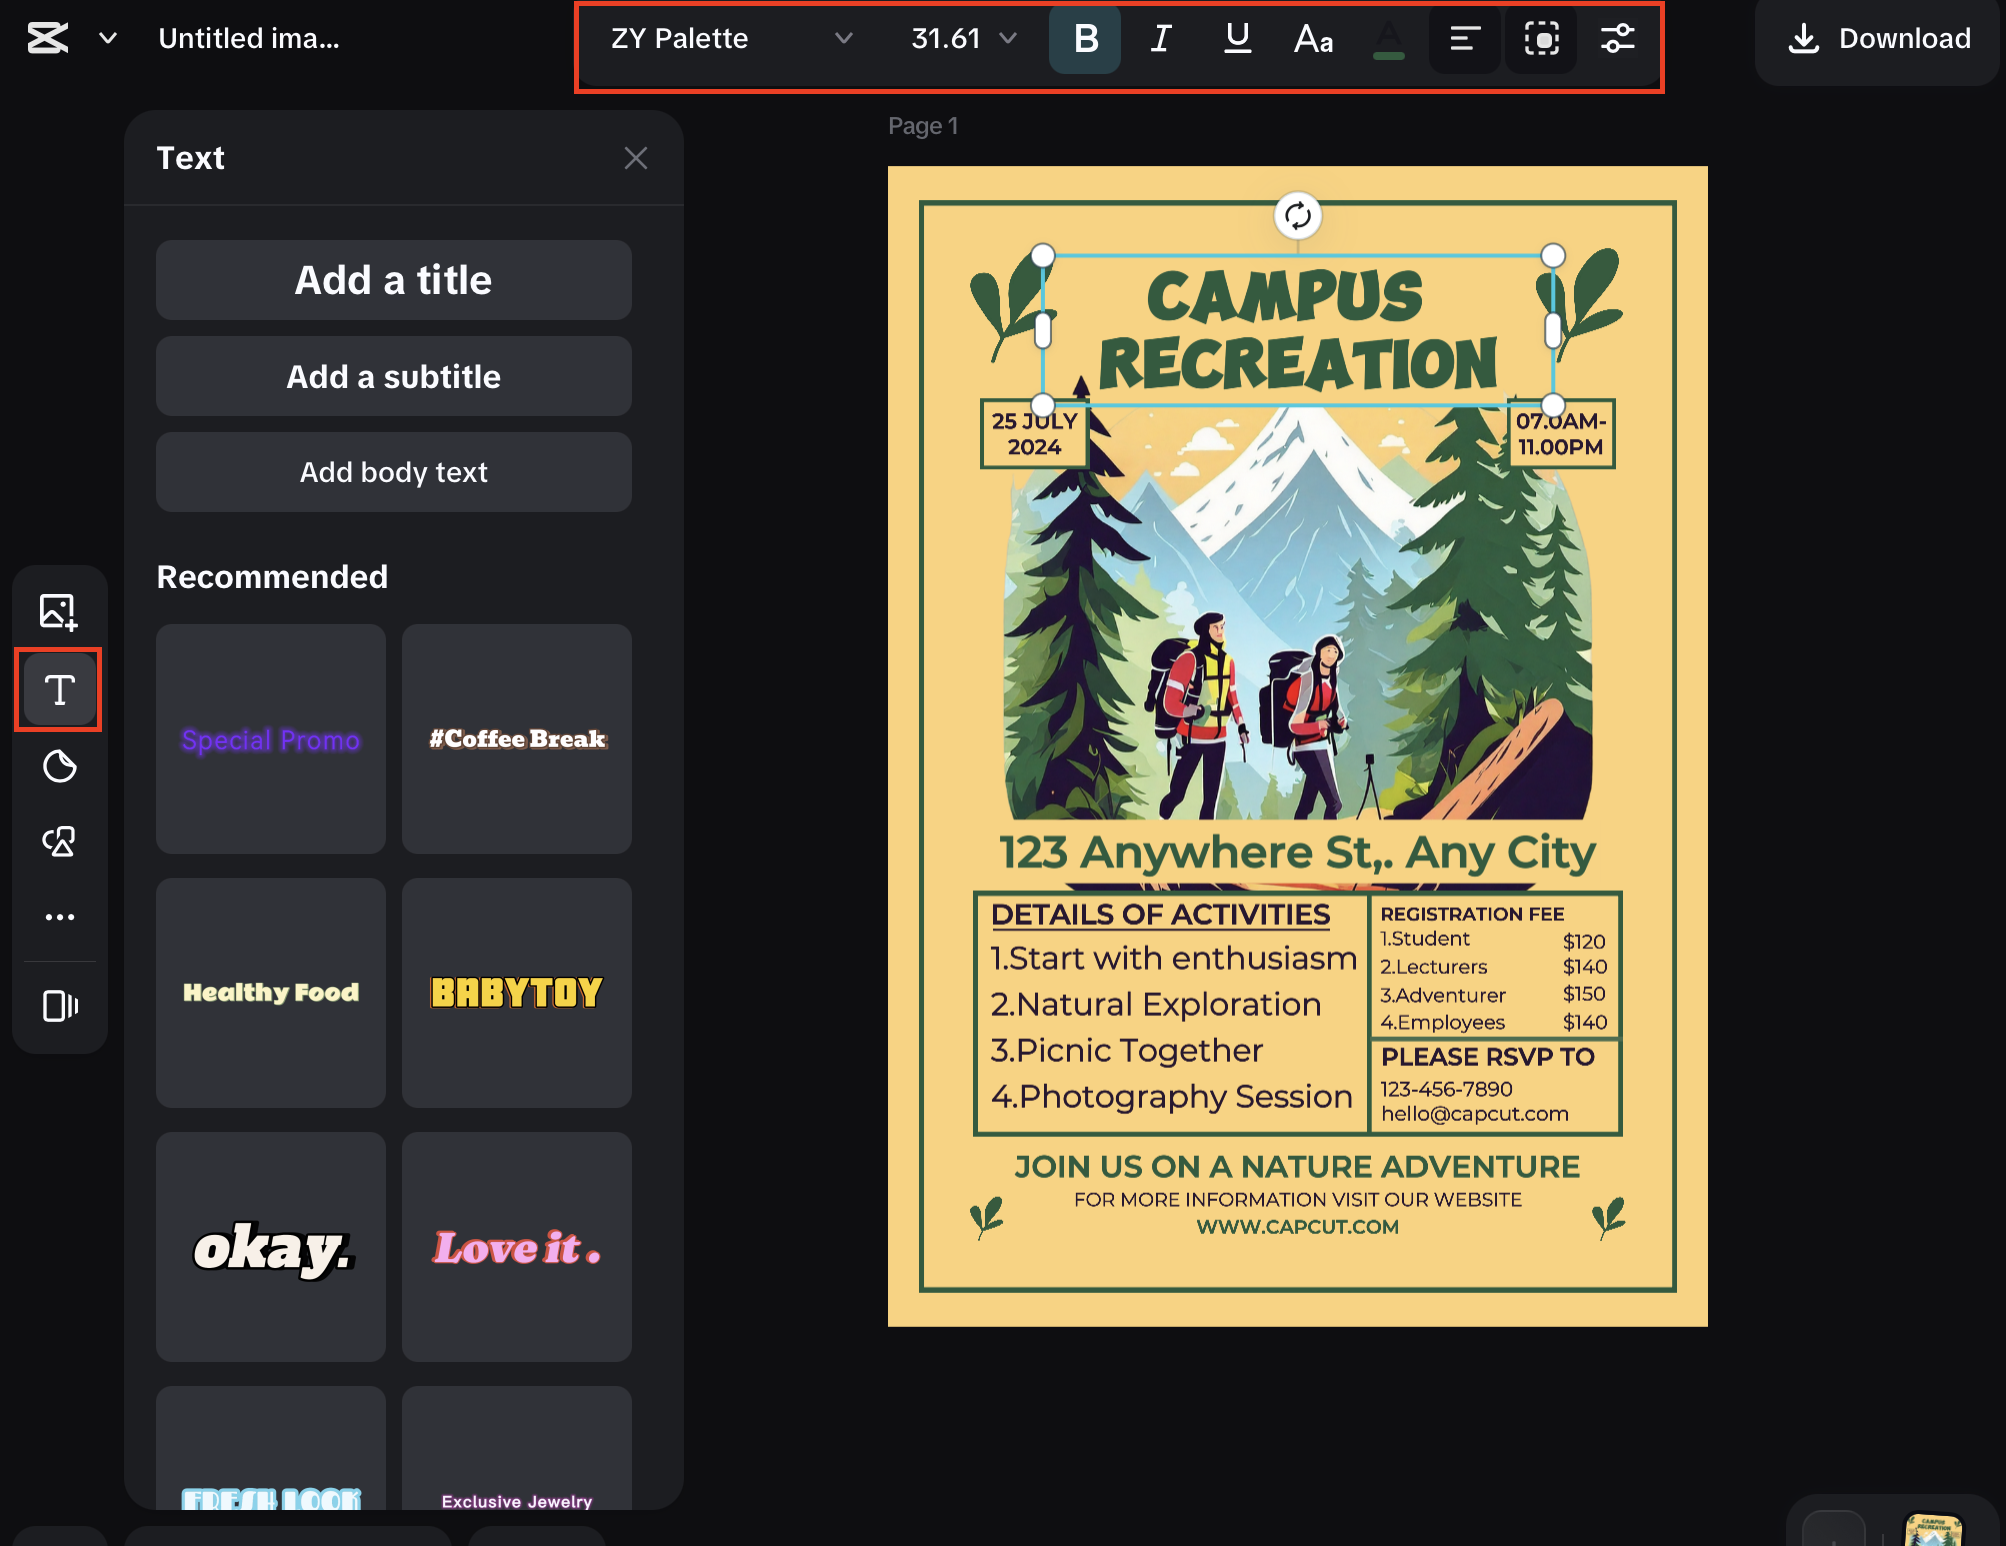2006x1546 pixels.
Task: Click the Download button
Action: pyautogui.click(x=1876, y=39)
